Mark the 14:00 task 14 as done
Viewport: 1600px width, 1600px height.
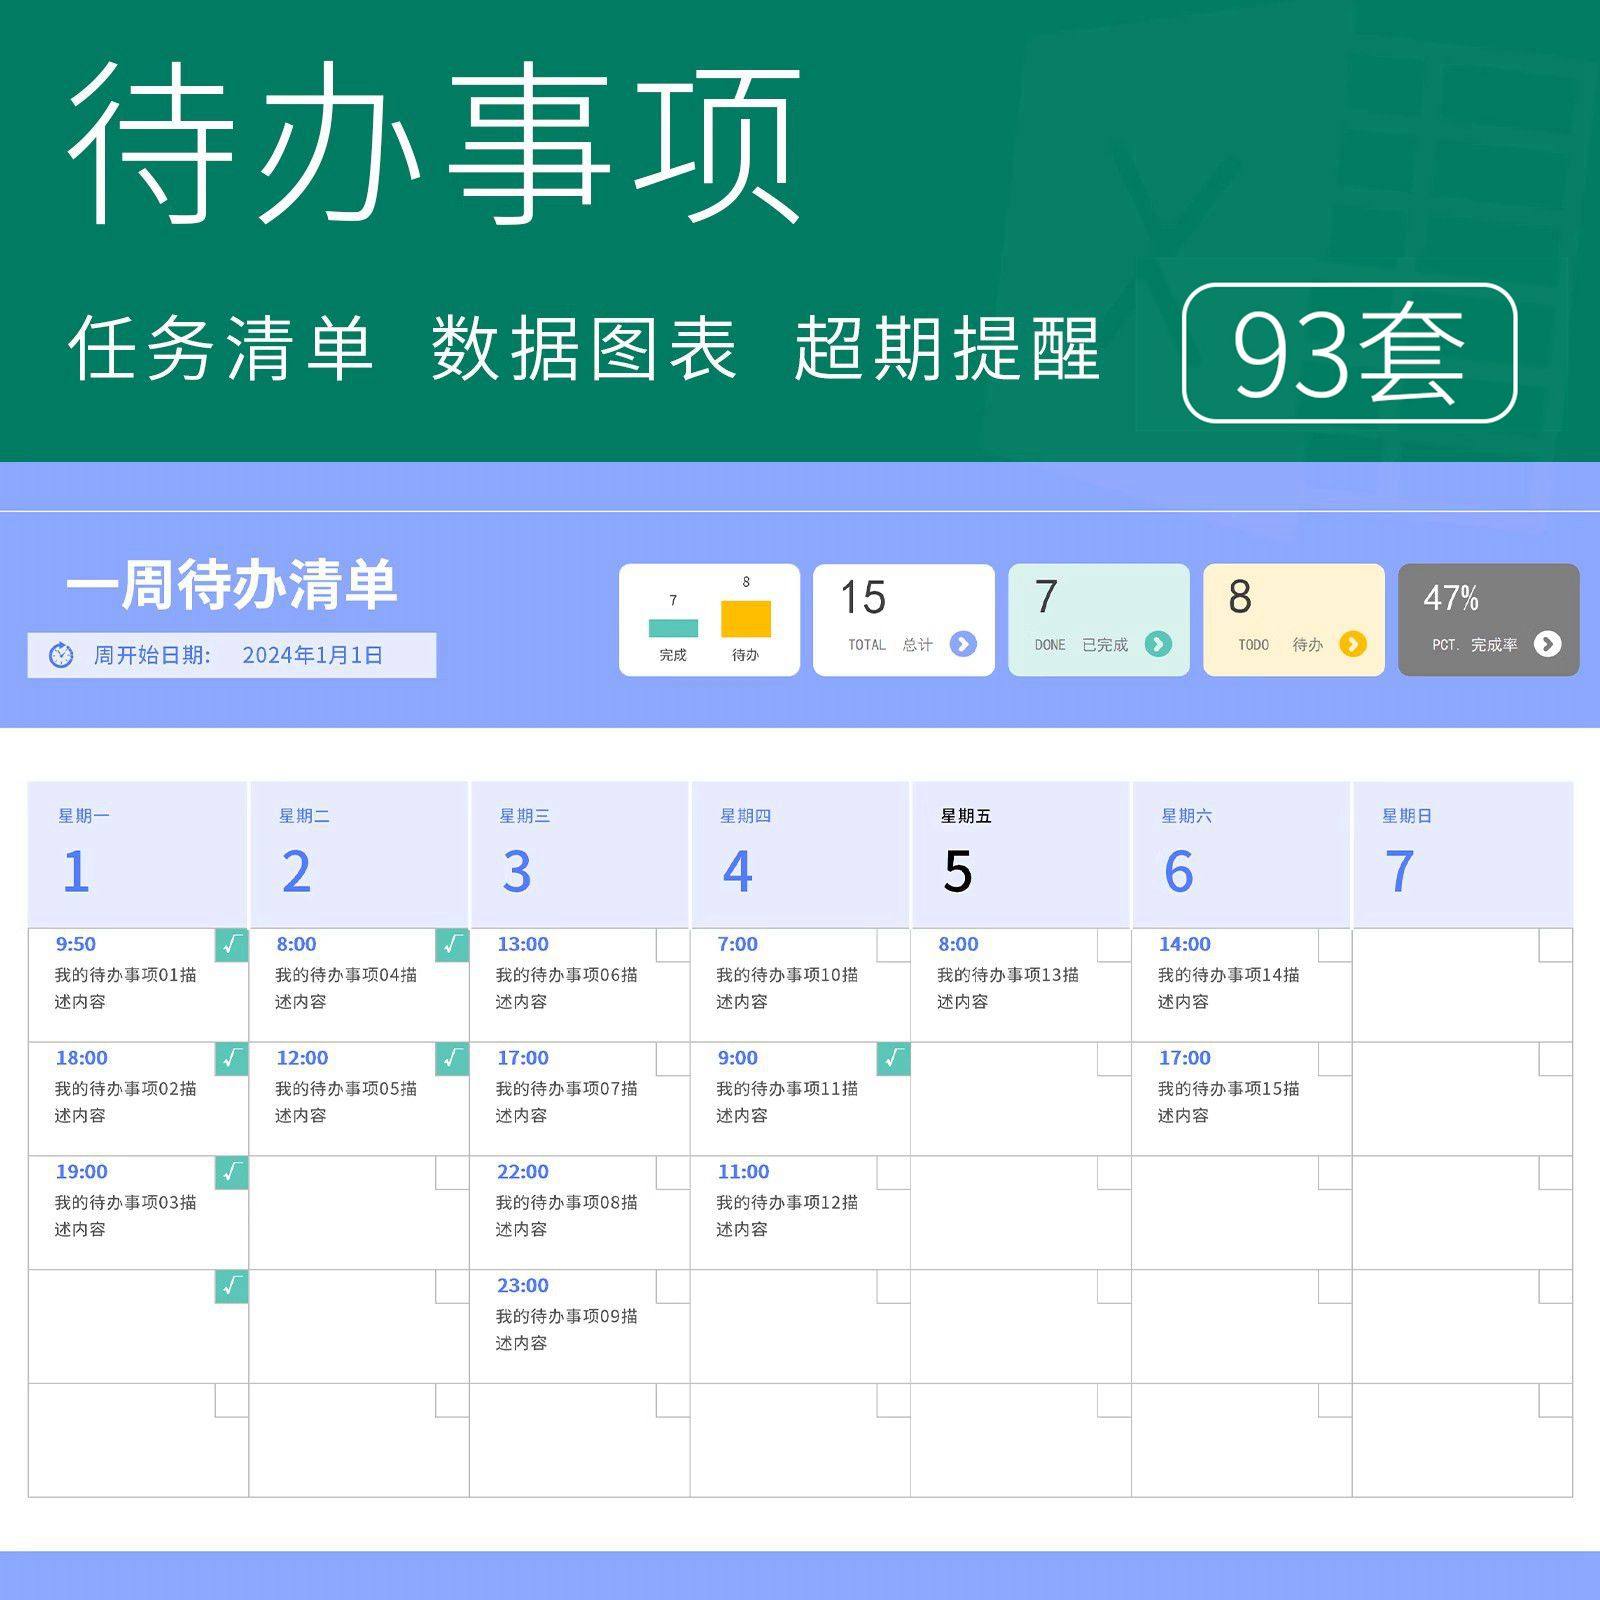[1334, 945]
